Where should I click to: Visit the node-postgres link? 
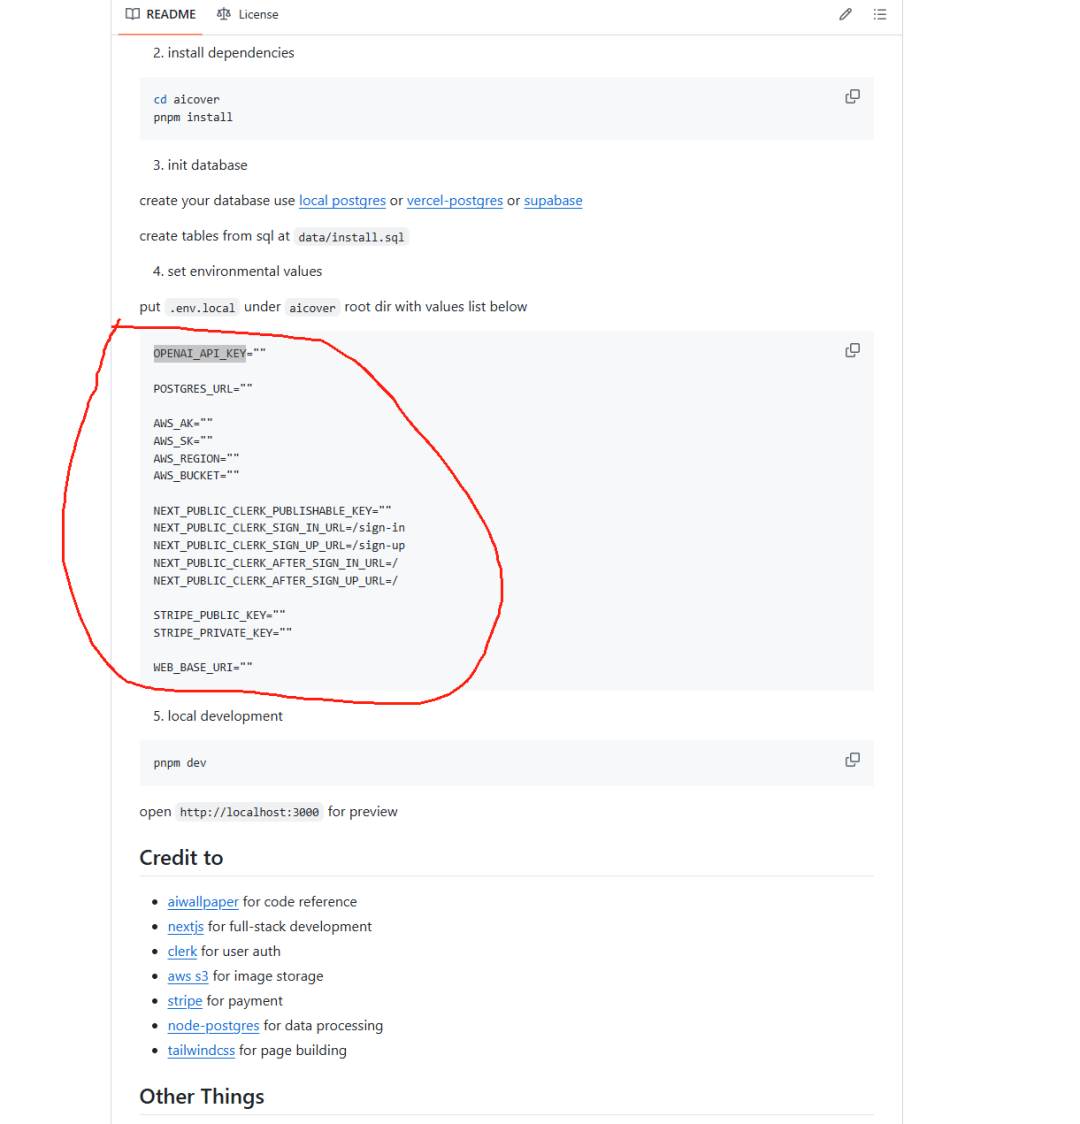pyautogui.click(x=213, y=1026)
